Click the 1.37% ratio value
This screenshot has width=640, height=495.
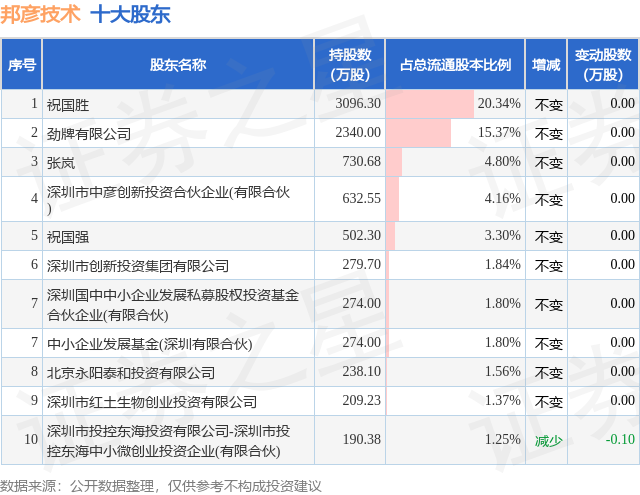tap(502, 400)
